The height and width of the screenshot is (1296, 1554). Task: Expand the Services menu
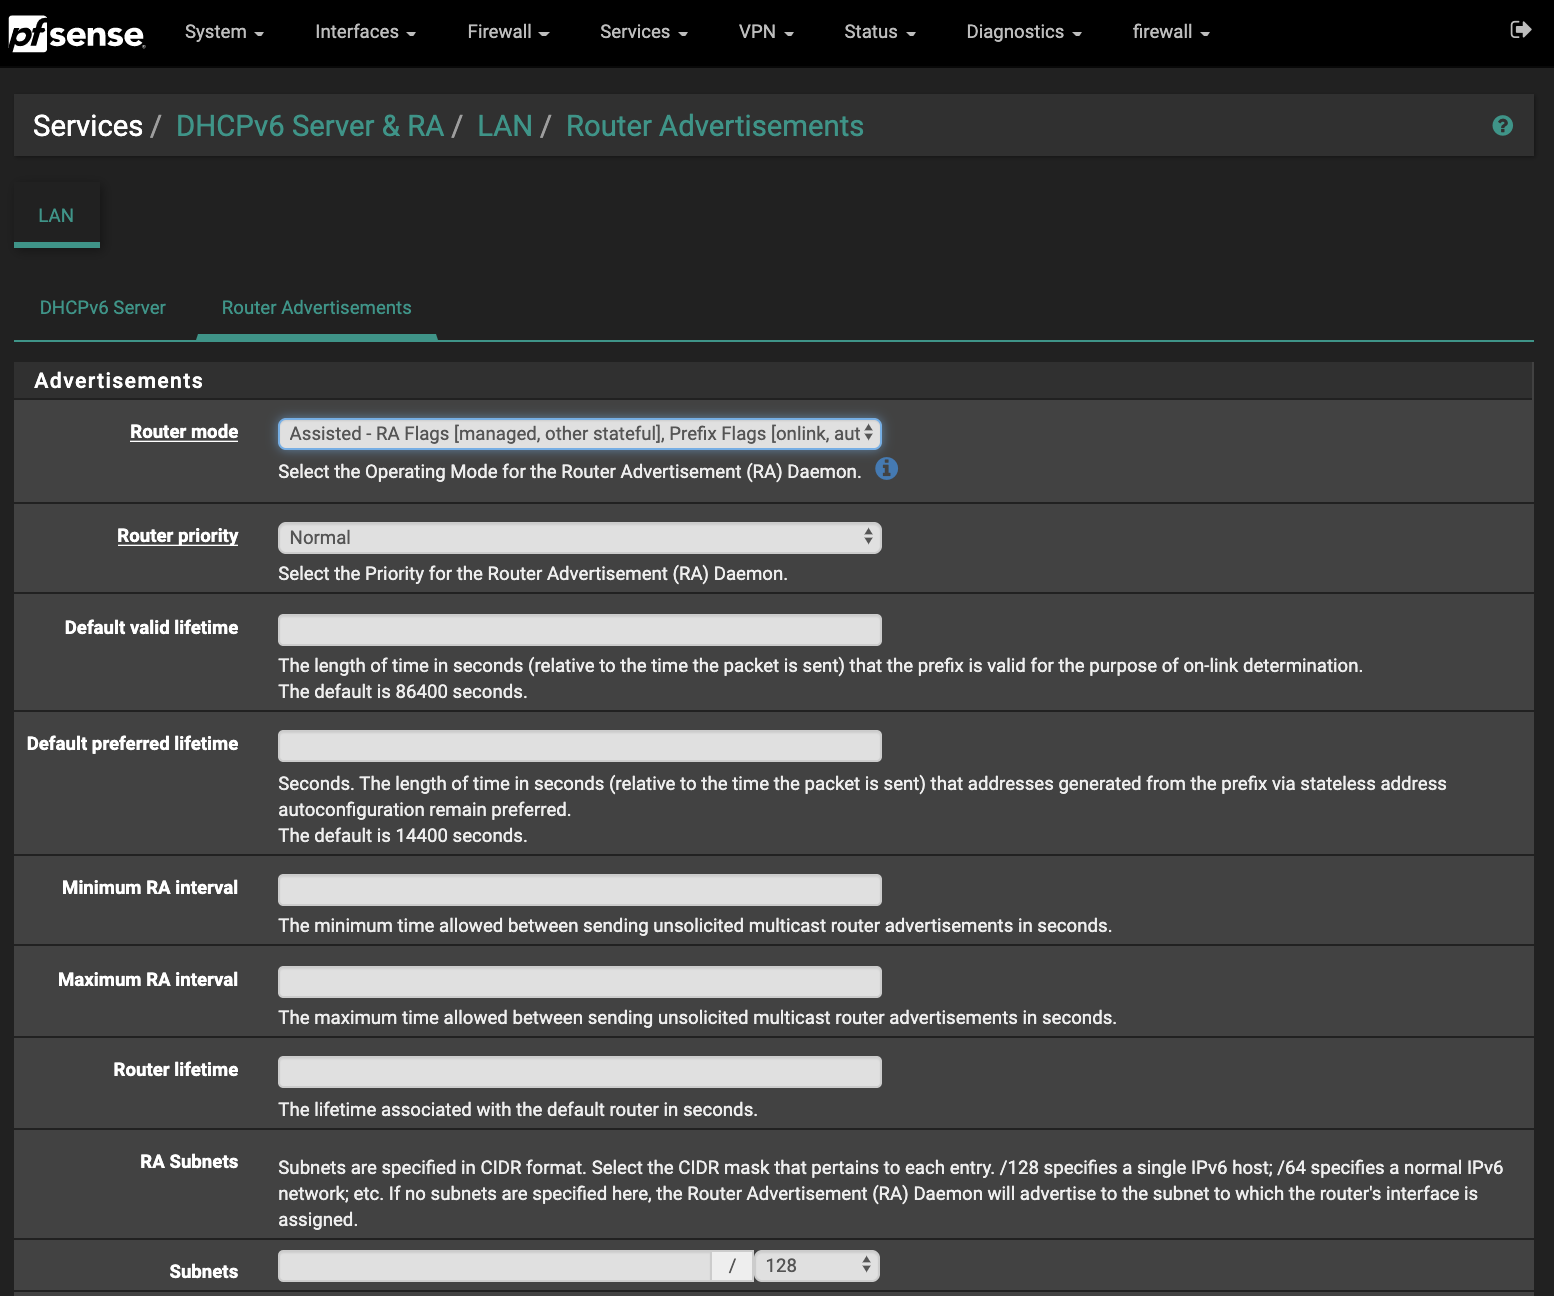point(643,32)
